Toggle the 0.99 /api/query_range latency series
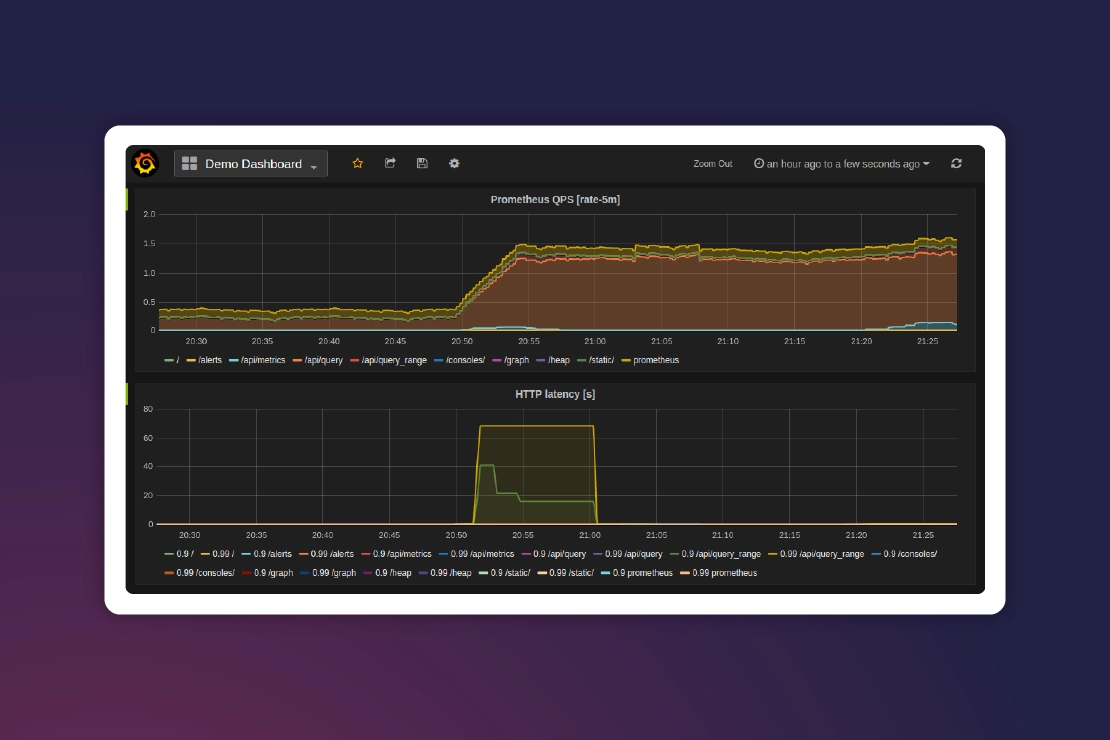The height and width of the screenshot is (740, 1110). 816,554
